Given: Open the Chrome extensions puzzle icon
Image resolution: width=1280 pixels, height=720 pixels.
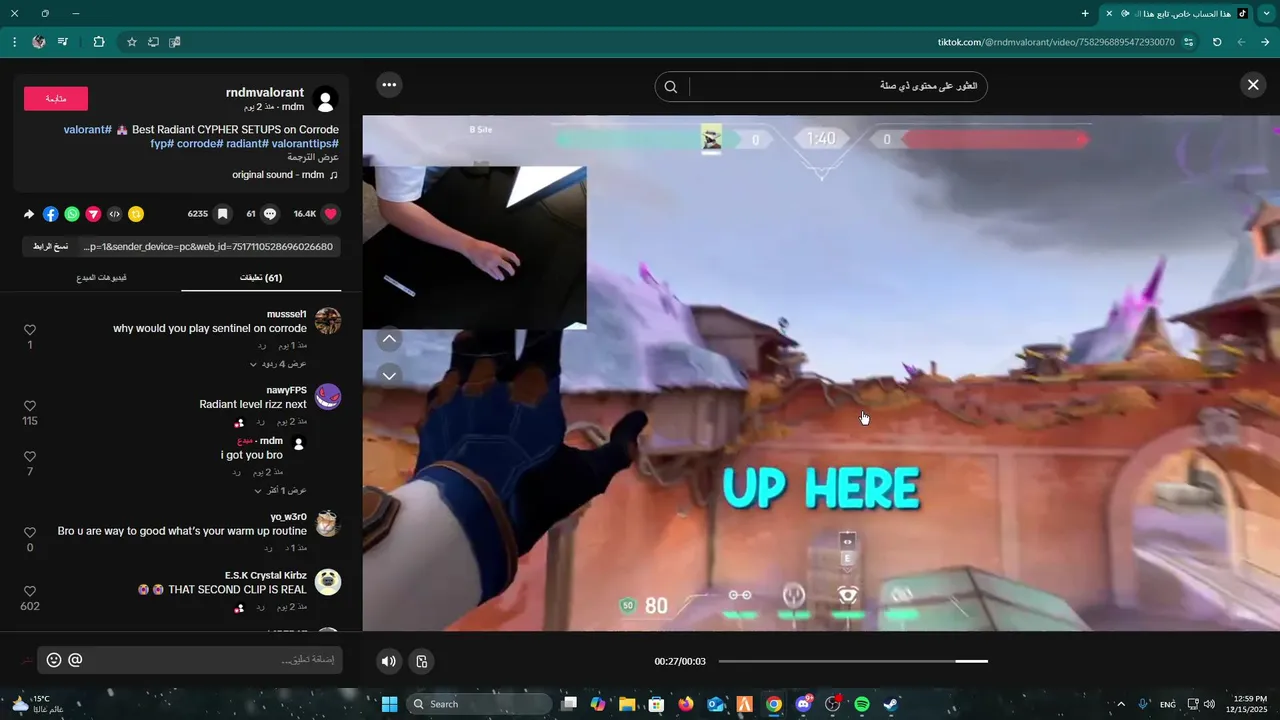Looking at the screenshot, I should pos(98,42).
